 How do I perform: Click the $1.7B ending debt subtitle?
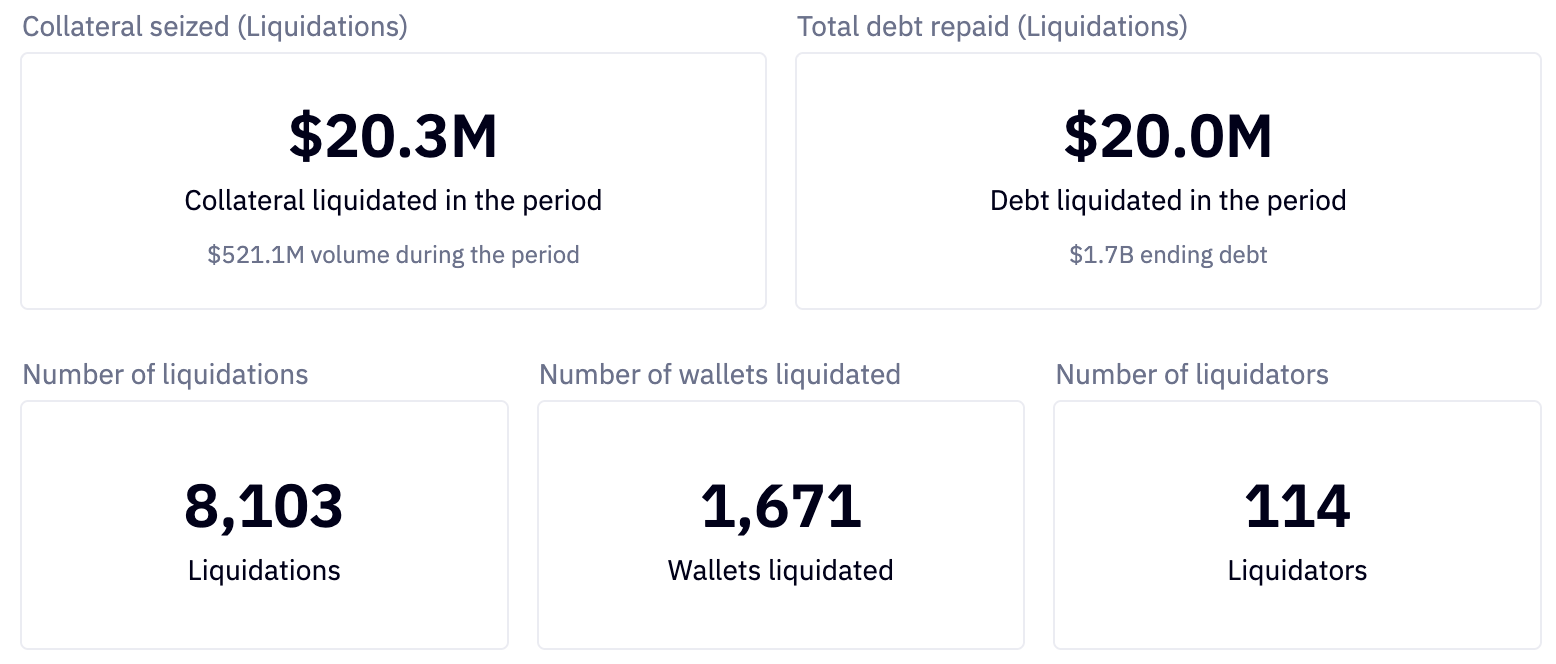coord(1168,255)
